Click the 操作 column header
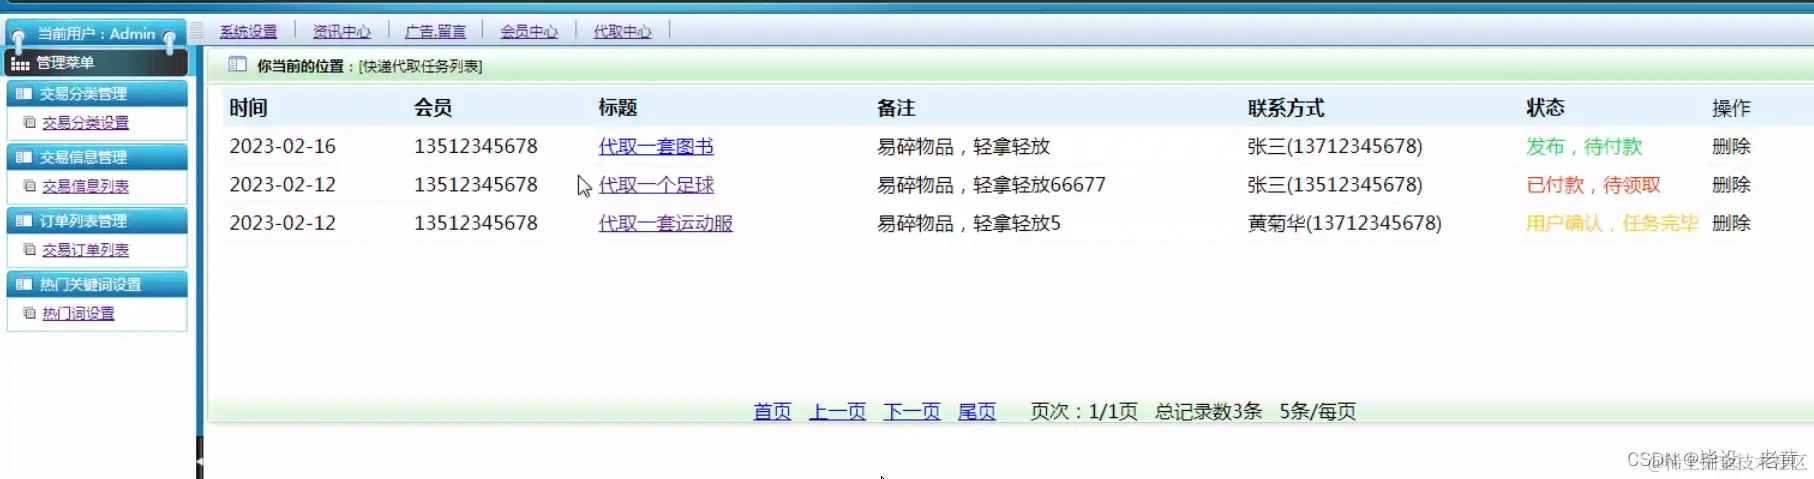 coord(1731,108)
